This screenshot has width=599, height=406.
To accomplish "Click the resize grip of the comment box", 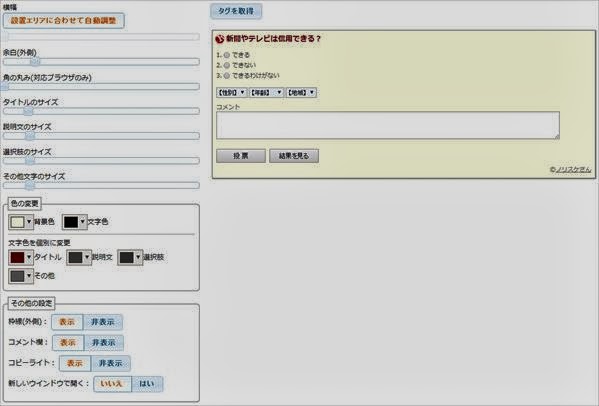I will coord(557,136).
